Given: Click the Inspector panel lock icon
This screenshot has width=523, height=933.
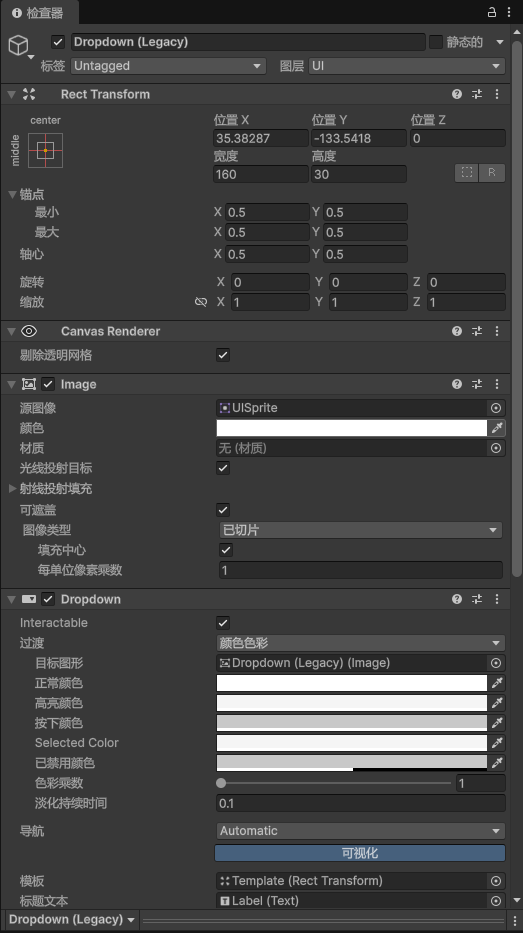Looking at the screenshot, I should click(x=491, y=12).
